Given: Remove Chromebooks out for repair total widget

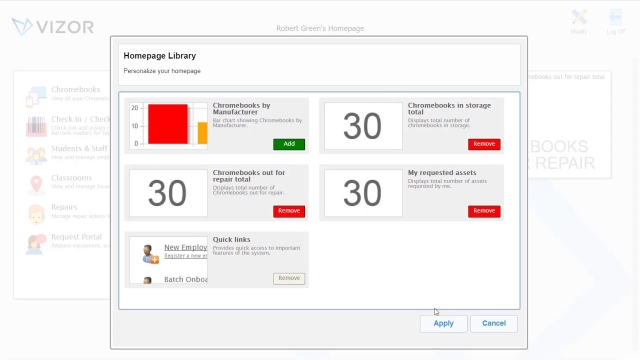Looking at the screenshot, I should point(289,211).
